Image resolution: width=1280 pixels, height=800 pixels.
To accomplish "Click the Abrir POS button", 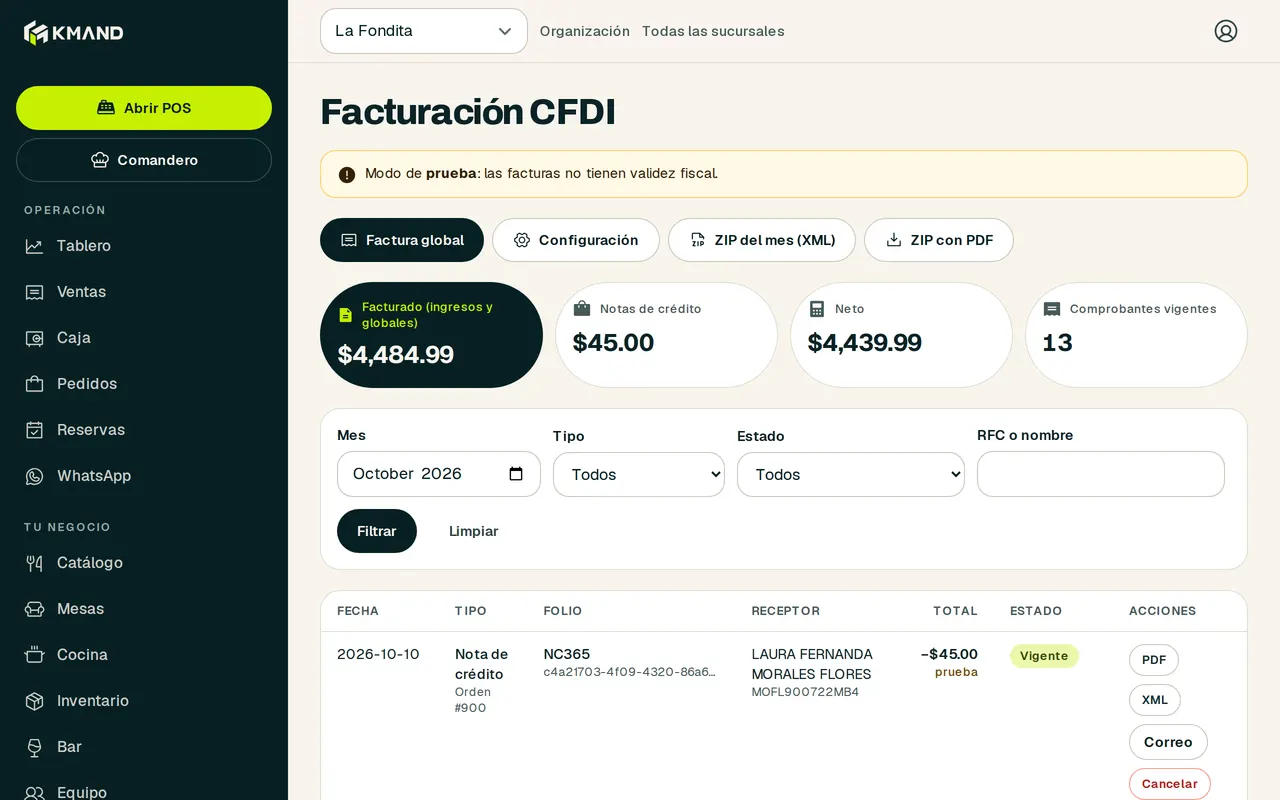I will 144,108.
